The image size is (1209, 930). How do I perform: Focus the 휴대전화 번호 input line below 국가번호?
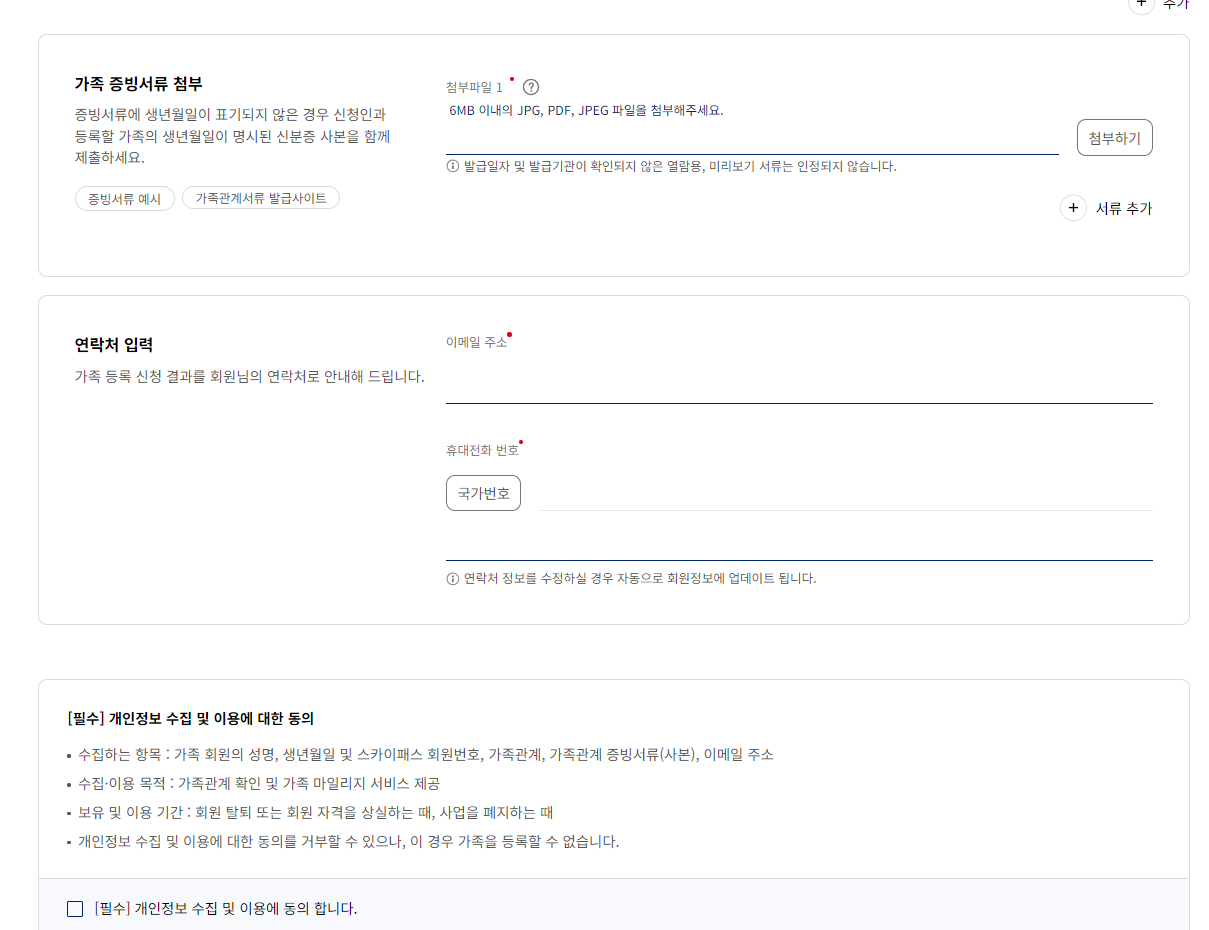tap(799, 540)
